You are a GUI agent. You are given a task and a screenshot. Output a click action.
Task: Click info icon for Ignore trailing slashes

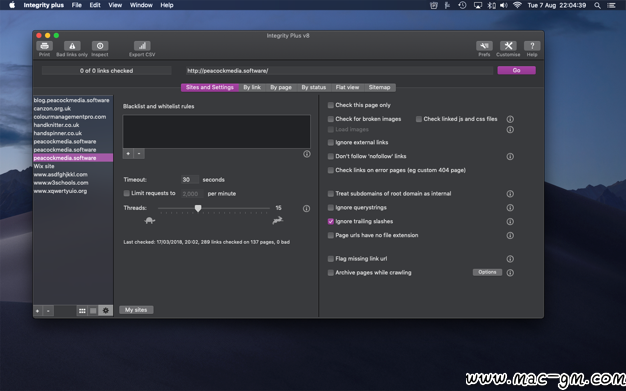[510, 222]
